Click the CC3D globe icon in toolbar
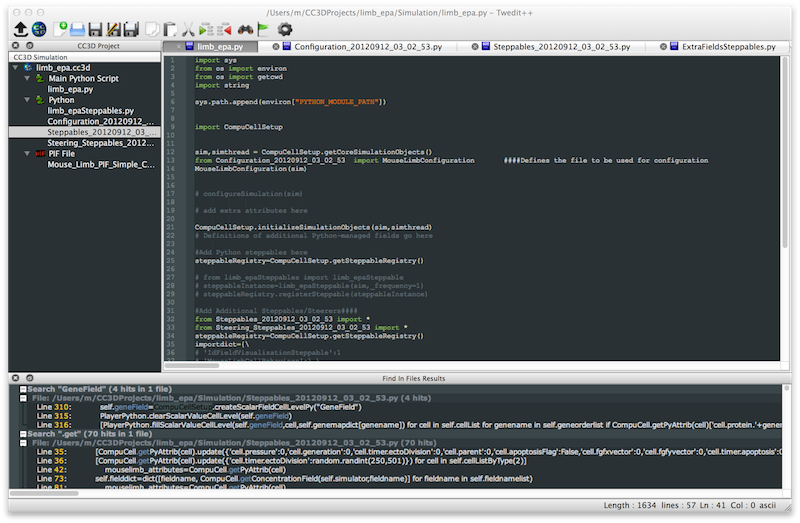 tap(38, 29)
